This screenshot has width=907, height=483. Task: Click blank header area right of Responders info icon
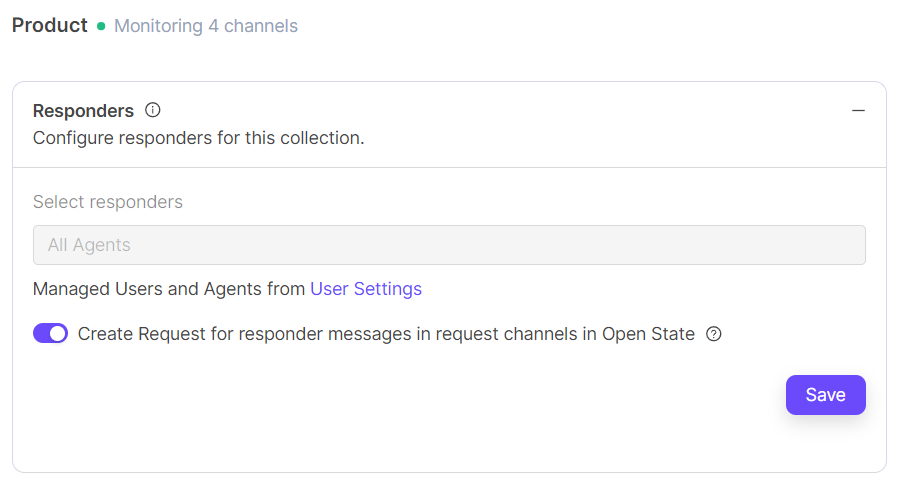pyautogui.click(x=500, y=110)
